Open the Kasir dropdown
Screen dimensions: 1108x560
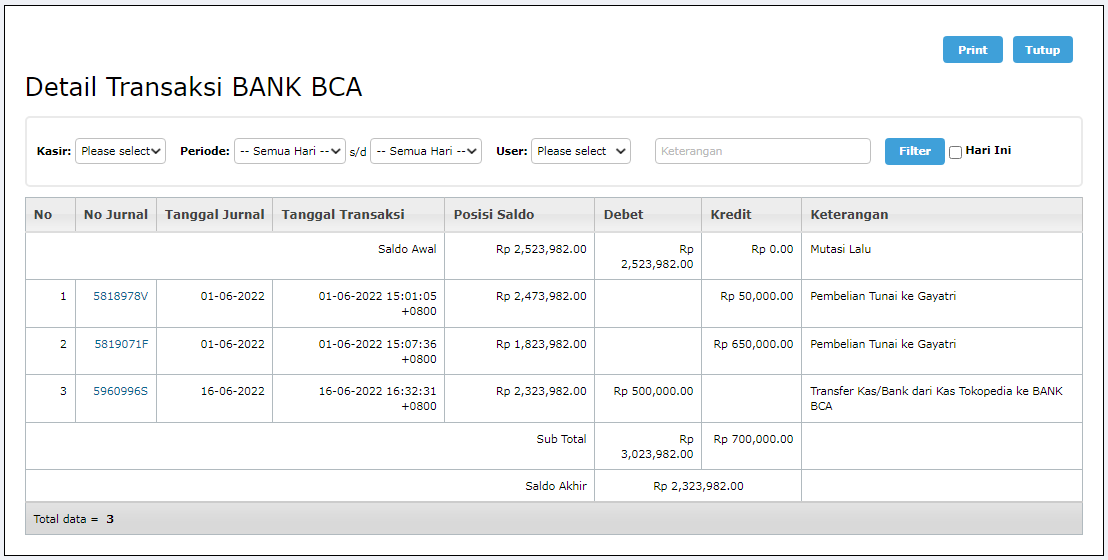click(120, 151)
